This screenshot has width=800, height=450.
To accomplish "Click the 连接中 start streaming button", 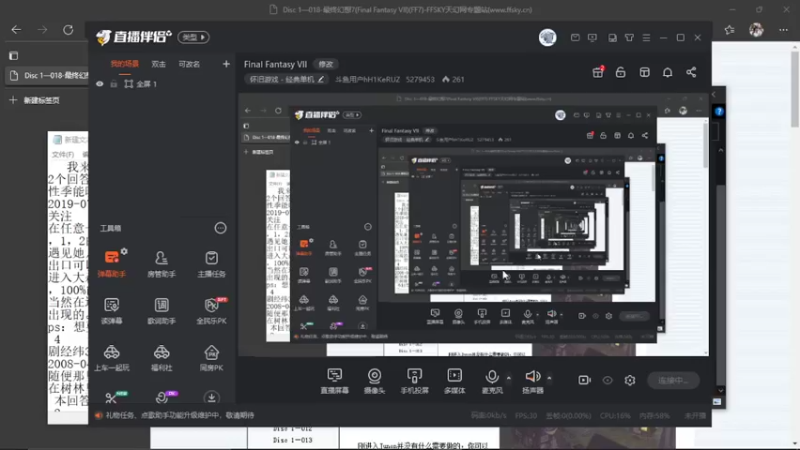I will tap(673, 380).
